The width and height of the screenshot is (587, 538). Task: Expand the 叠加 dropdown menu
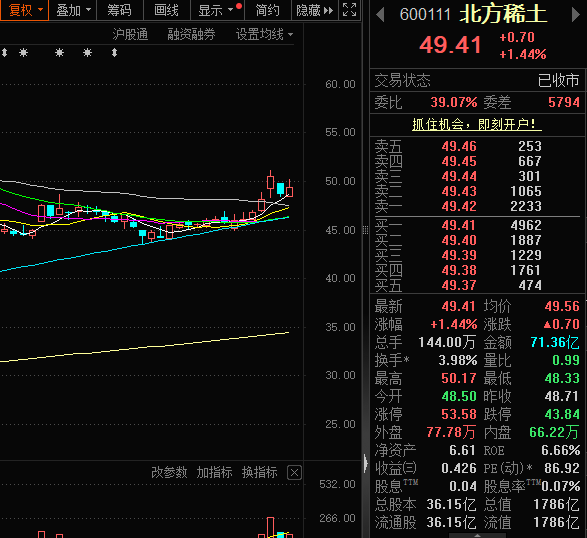click(73, 10)
